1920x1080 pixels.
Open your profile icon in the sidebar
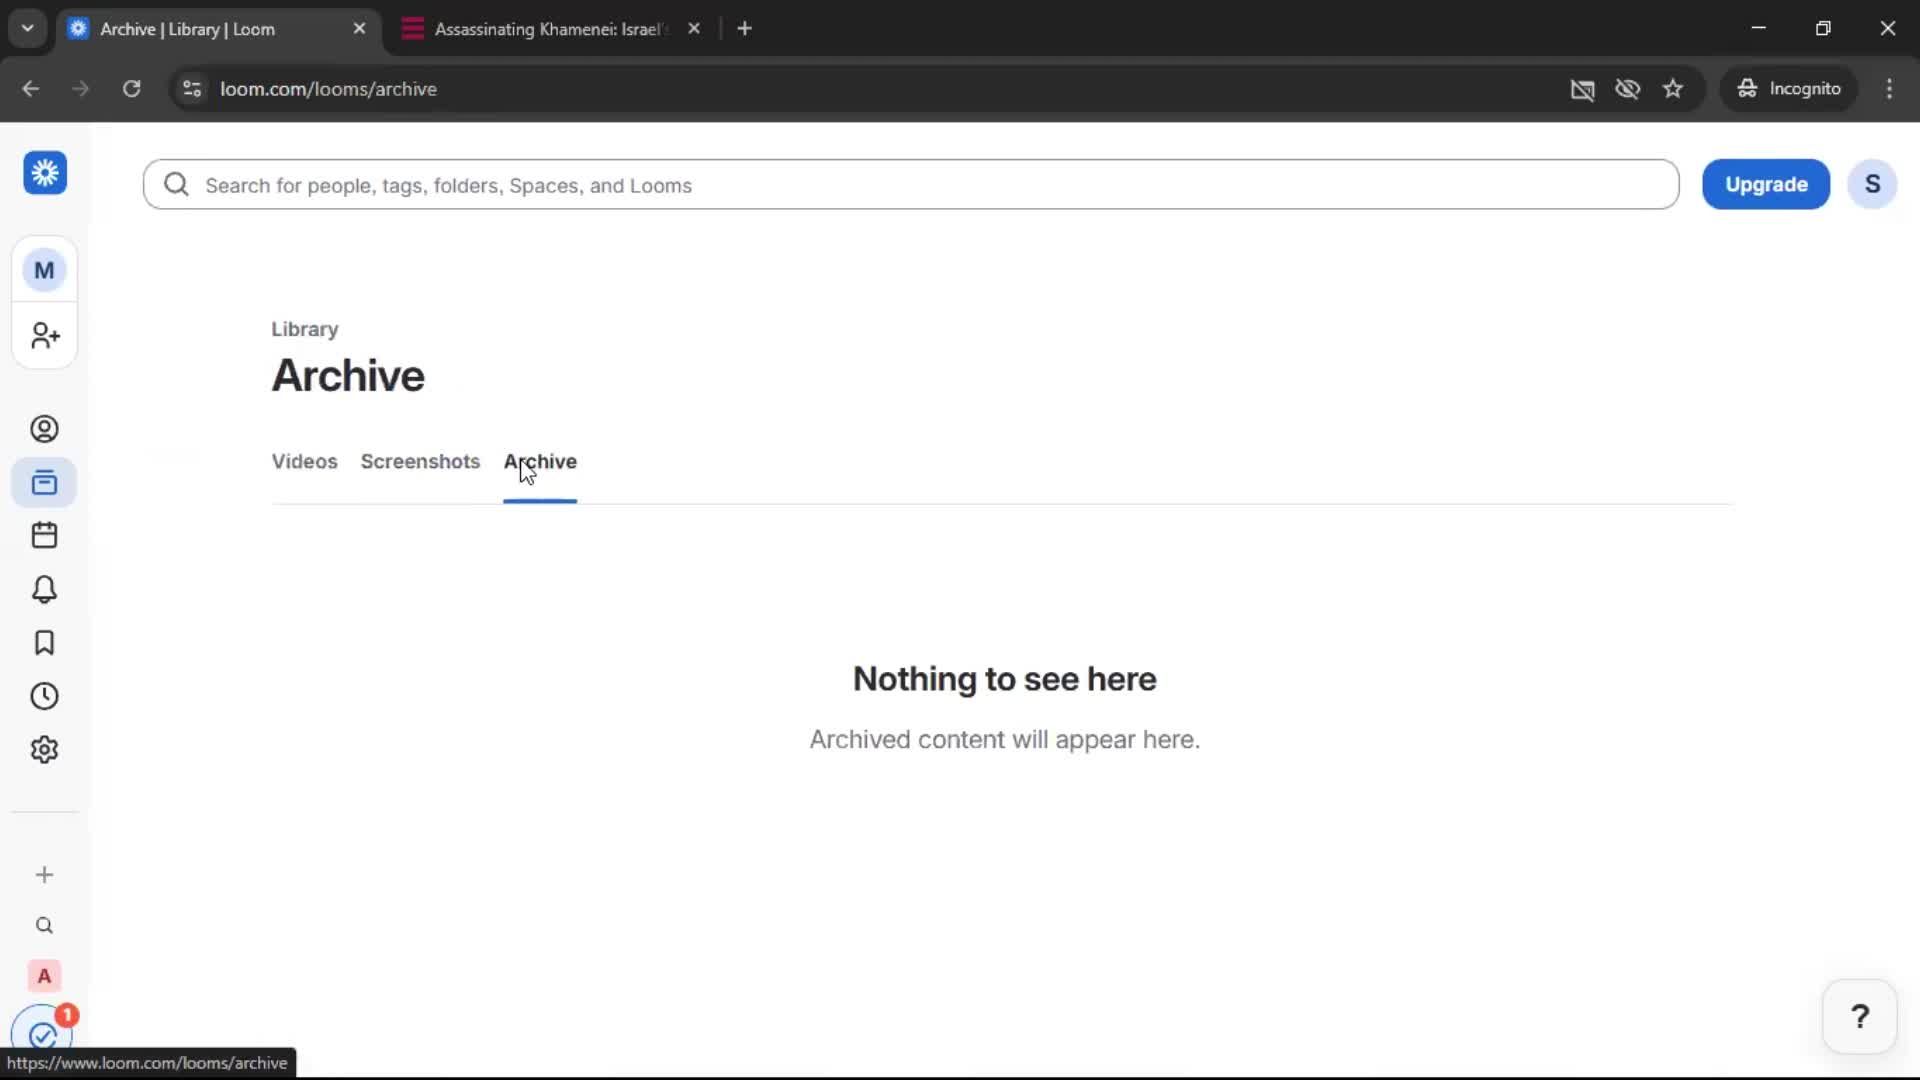tap(43, 429)
